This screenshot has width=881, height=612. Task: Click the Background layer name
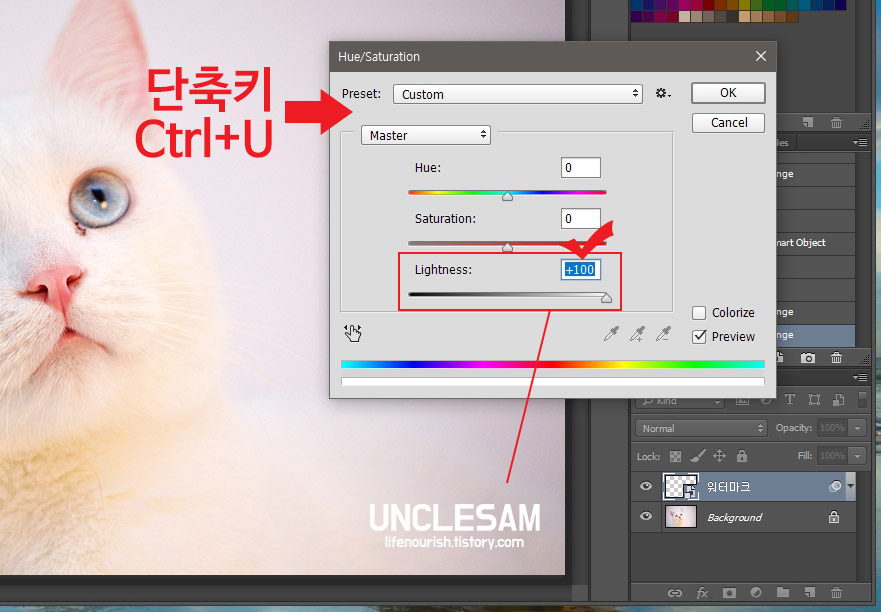(735, 517)
